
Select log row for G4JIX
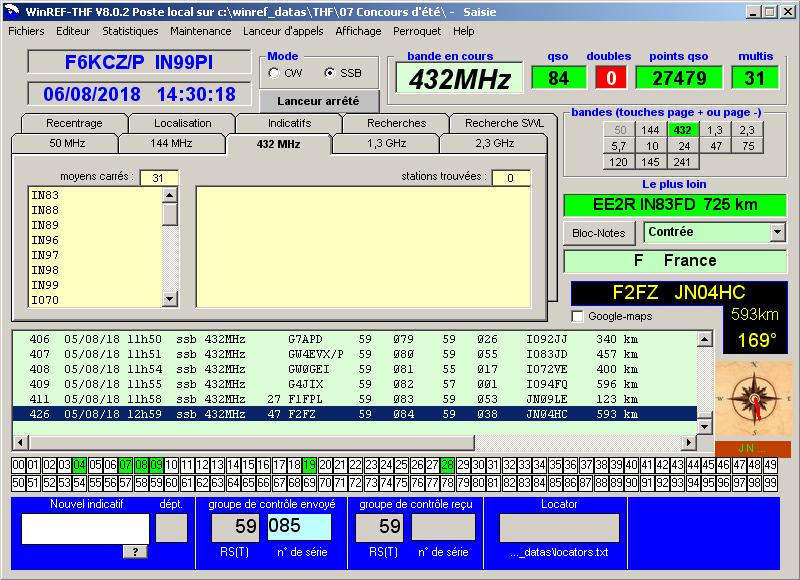coord(355,384)
